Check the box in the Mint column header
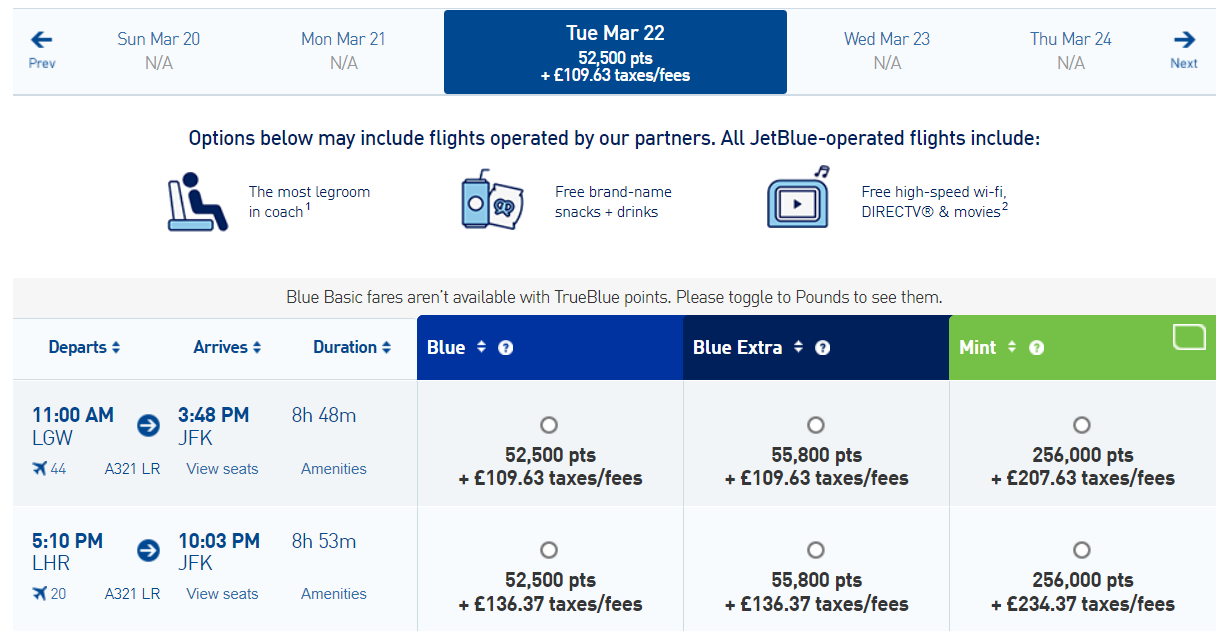The height and width of the screenshot is (641, 1228). pos(1189,337)
